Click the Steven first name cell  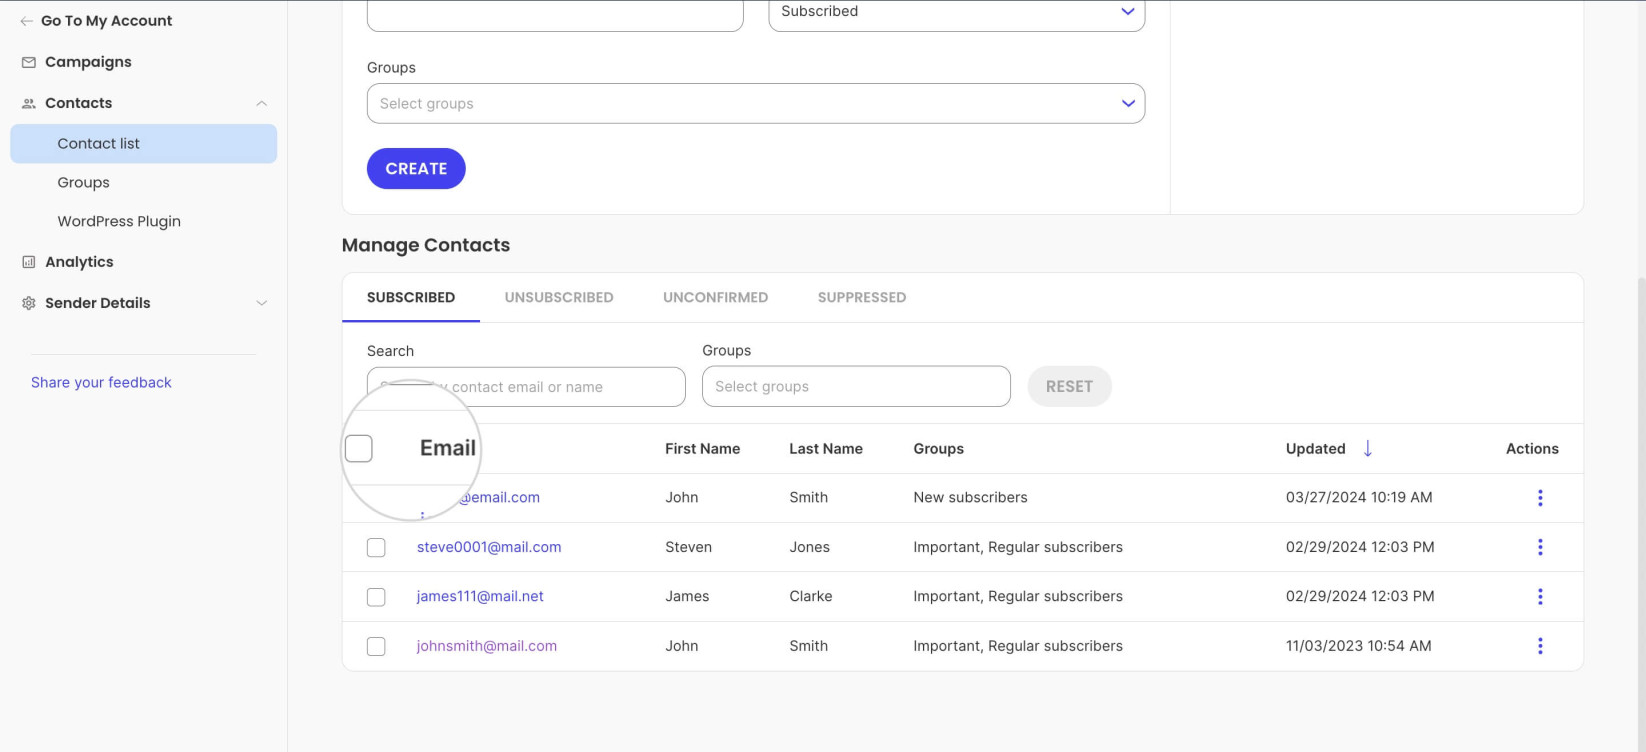click(x=688, y=547)
